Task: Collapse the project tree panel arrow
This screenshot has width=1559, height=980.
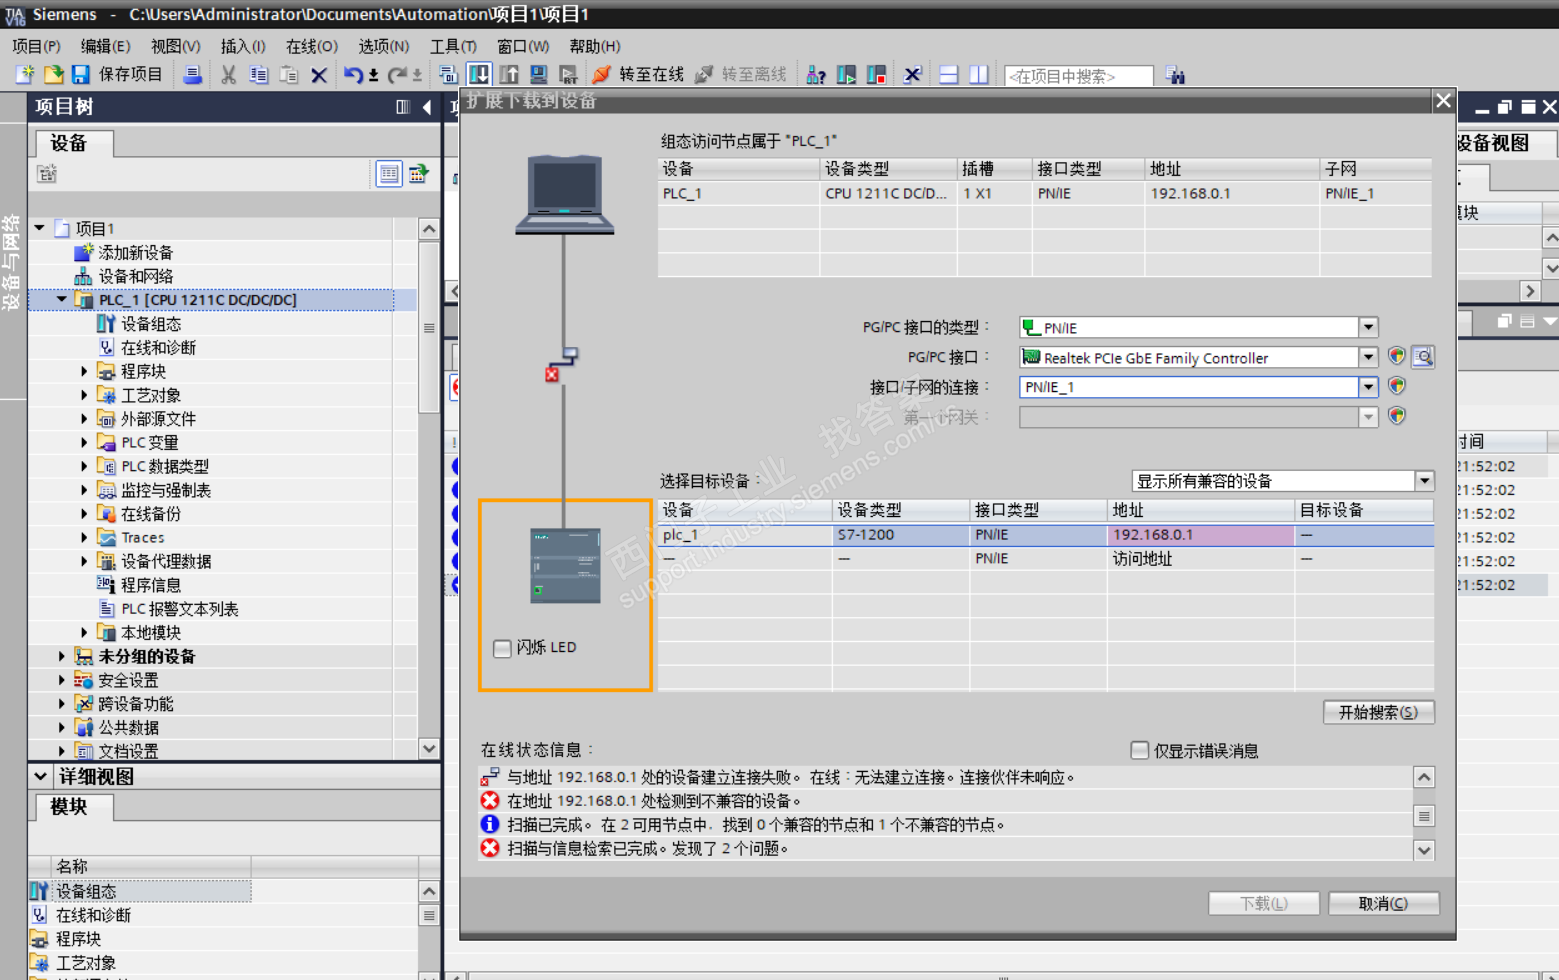Action: (427, 107)
